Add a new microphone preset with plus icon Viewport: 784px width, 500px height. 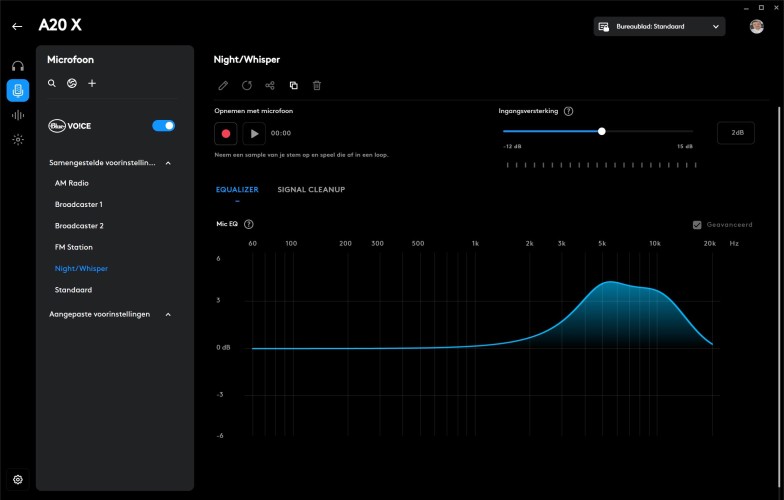coord(92,83)
